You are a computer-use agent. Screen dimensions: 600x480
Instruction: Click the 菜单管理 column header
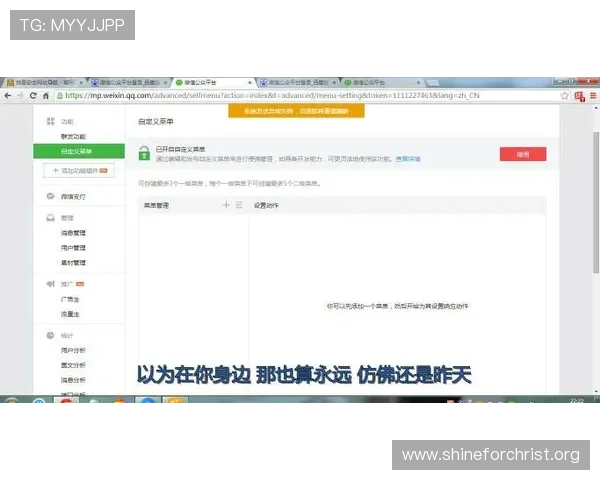(x=156, y=205)
